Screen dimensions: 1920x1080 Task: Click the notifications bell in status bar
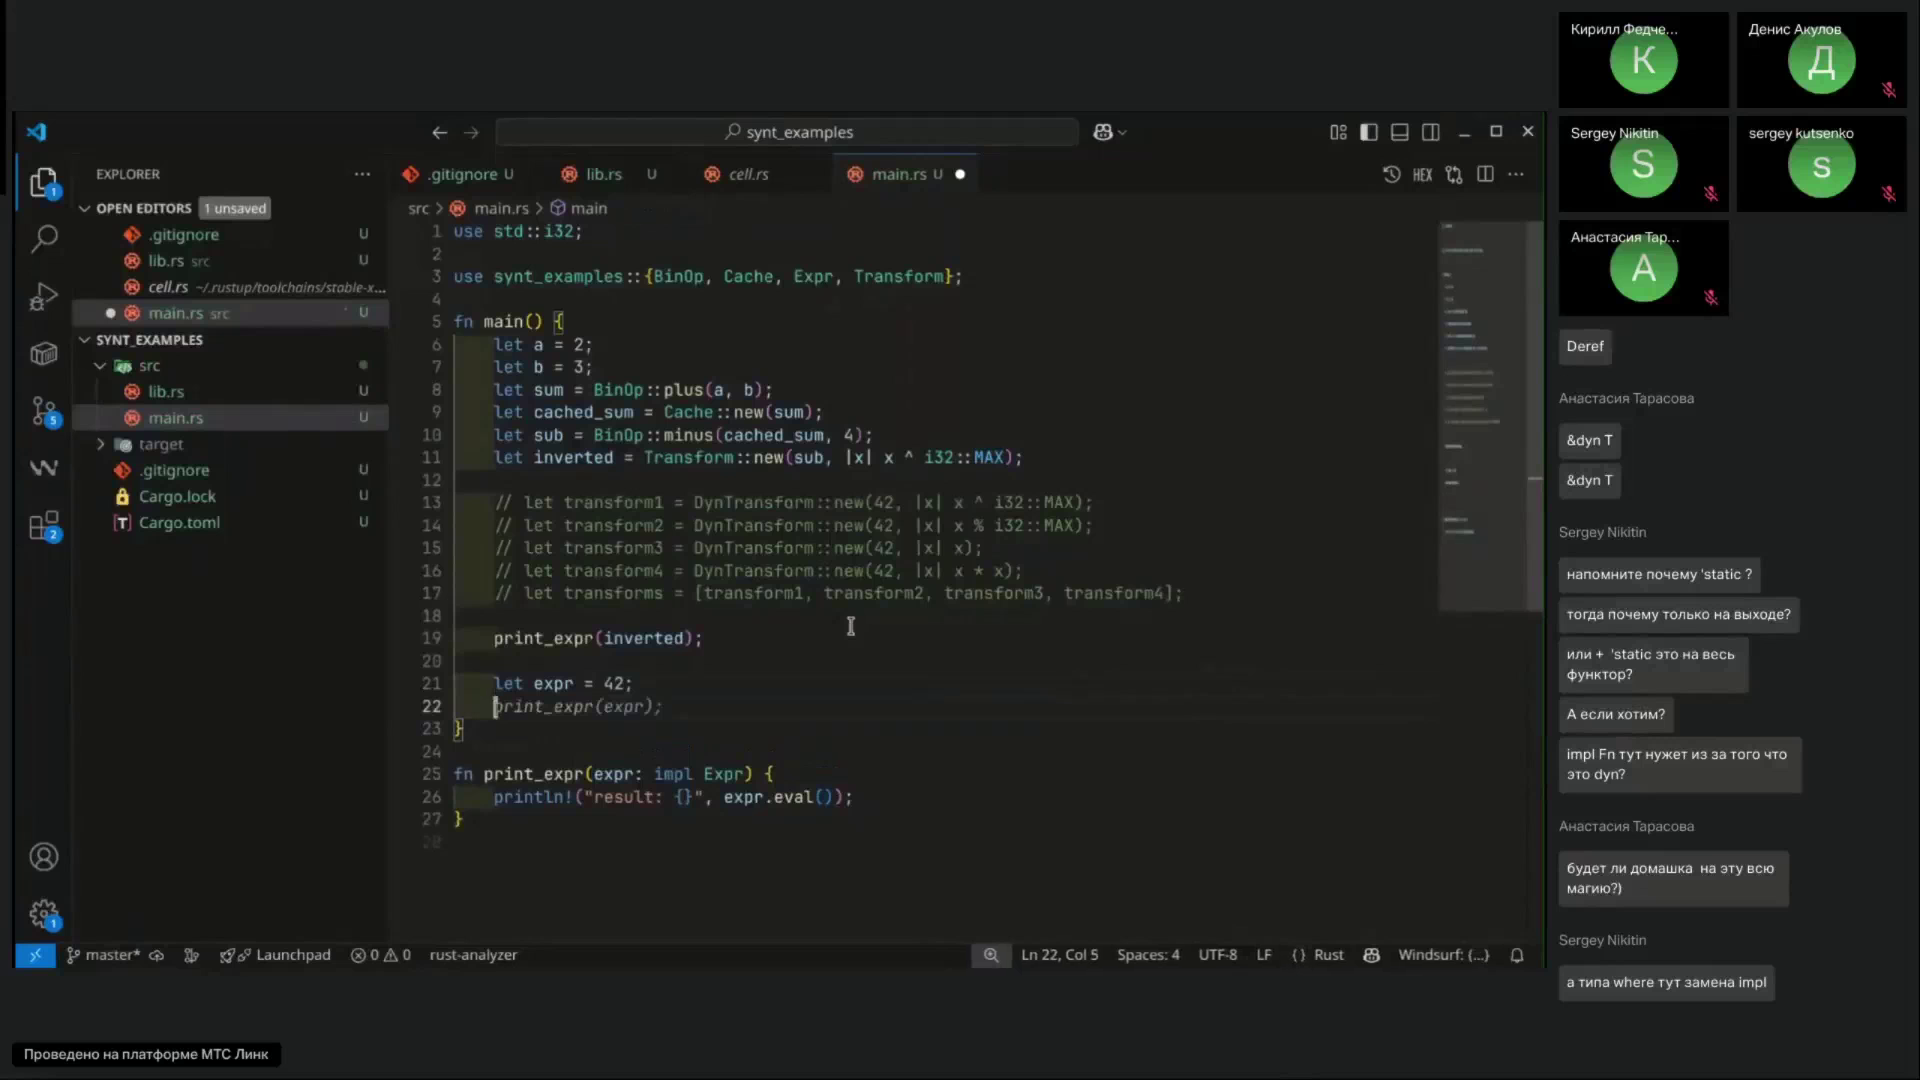pyautogui.click(x=1517, y=955)
